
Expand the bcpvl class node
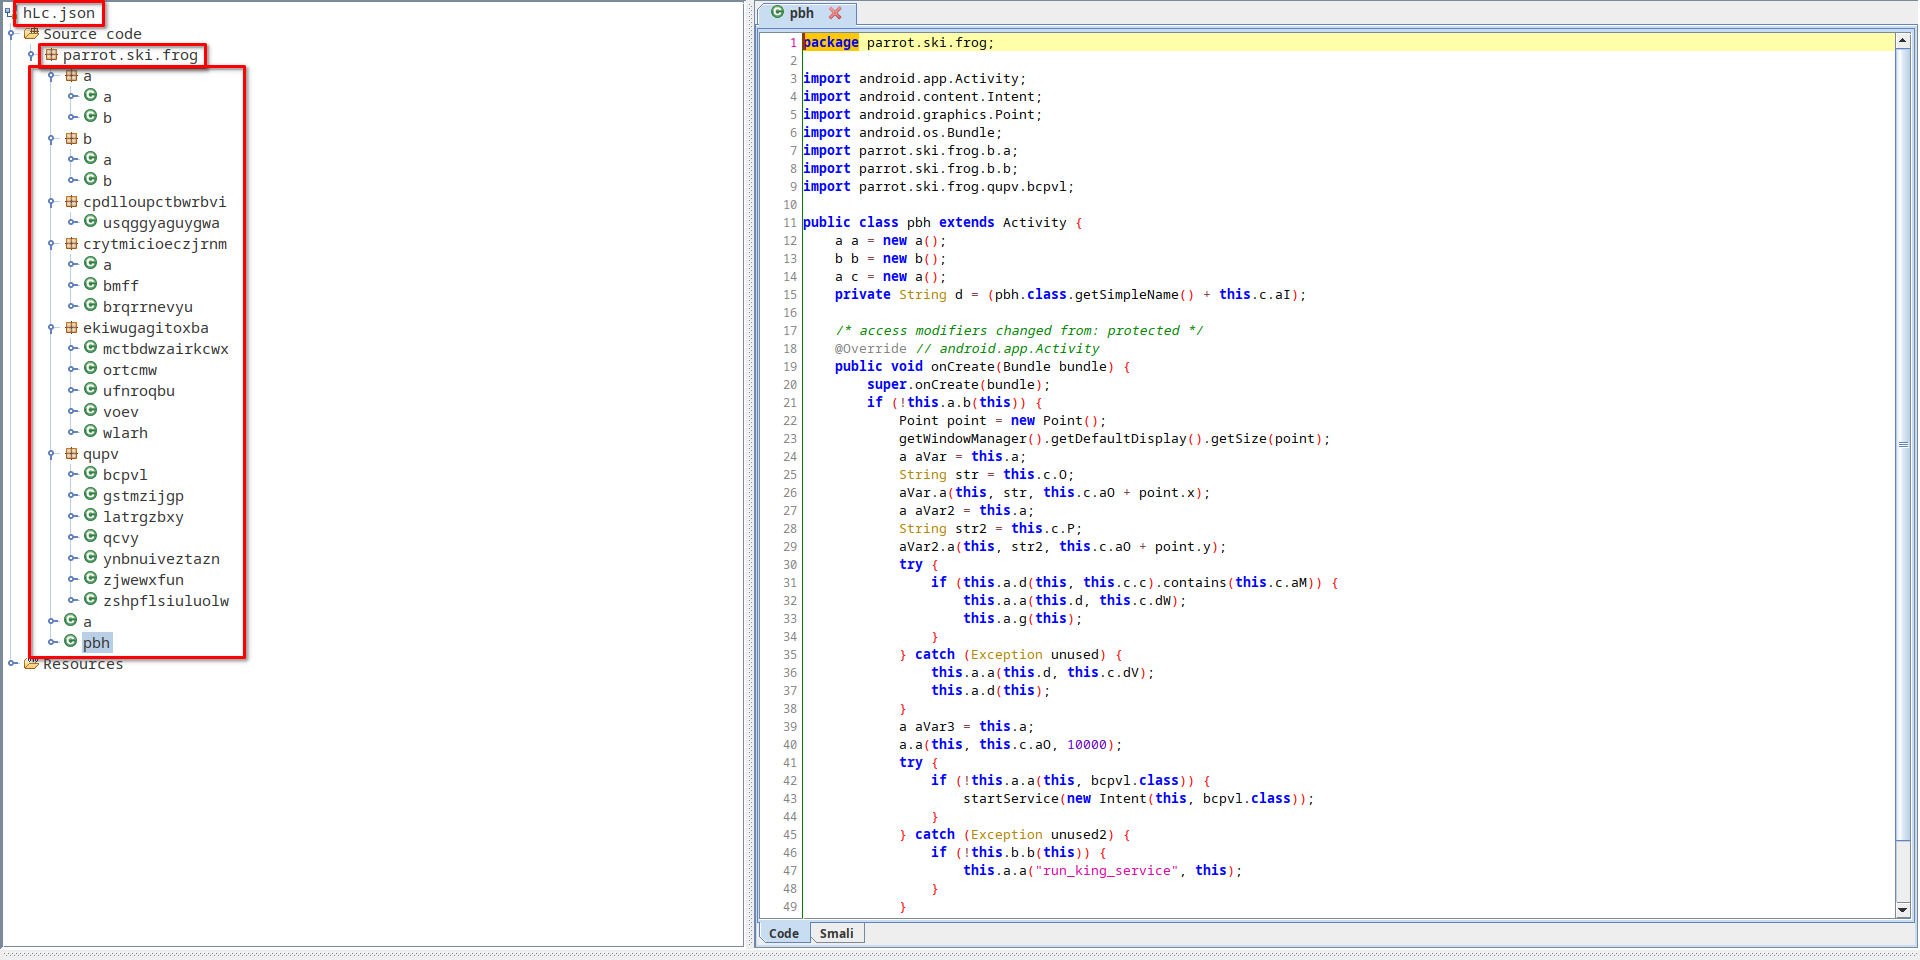pos(72,474)
